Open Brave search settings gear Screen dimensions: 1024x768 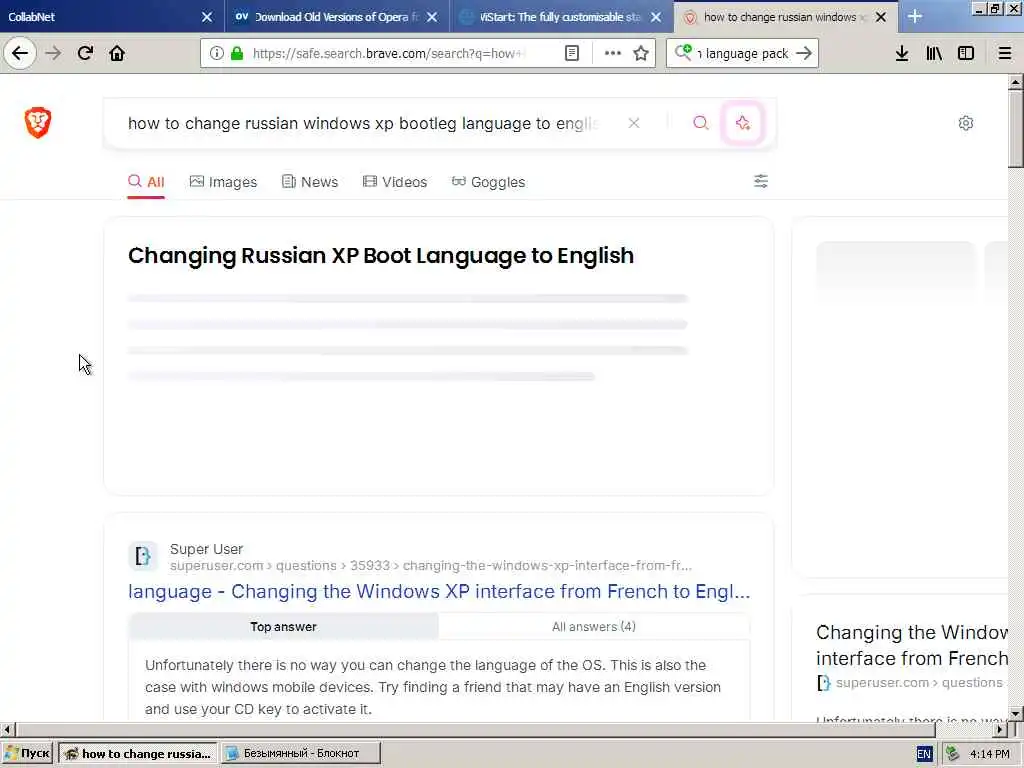click(966, 123)
